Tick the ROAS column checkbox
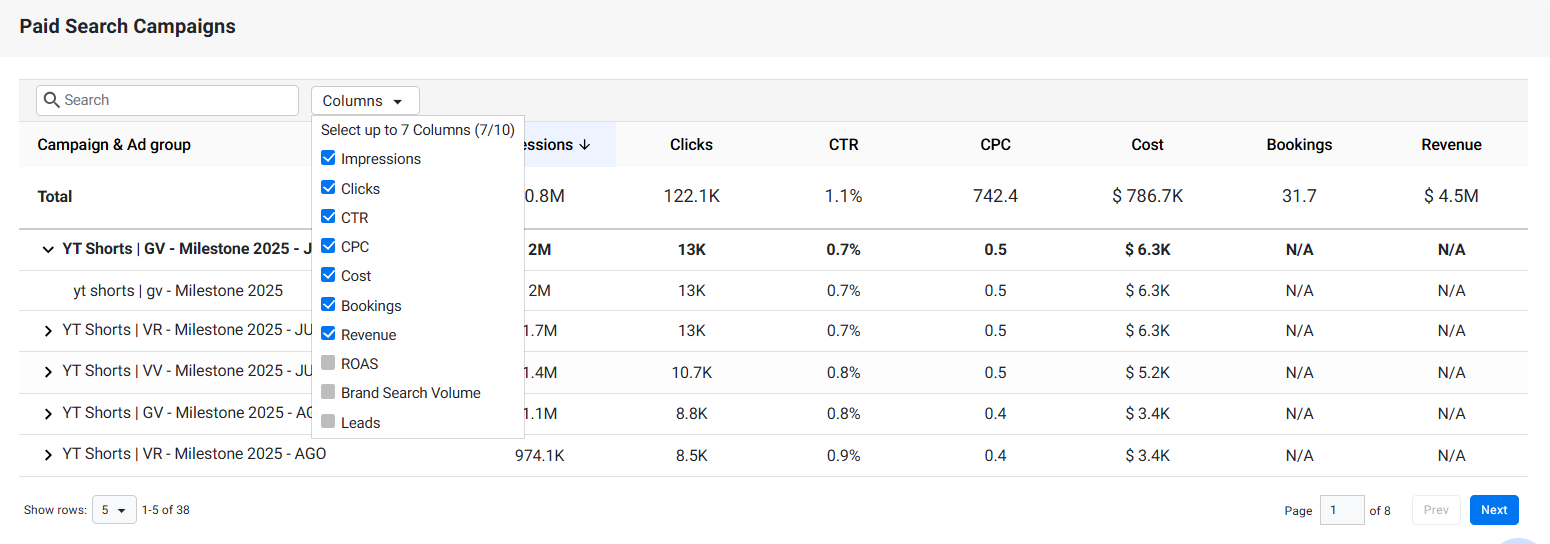Screen dimensions: 1550x544 pos(328,363)
